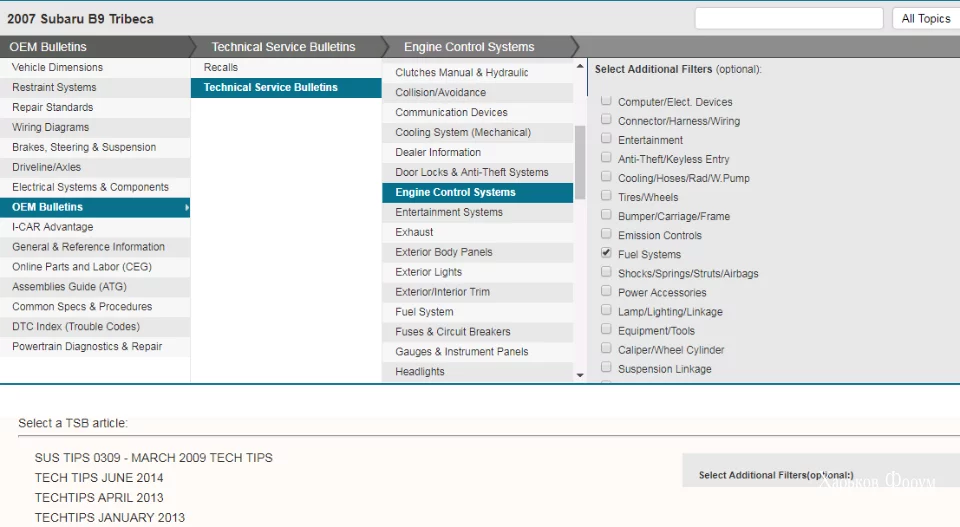Viewport: 960px width, 527px height.
Task: Tick the Equipment/Tools checkbox
Action: point(606,329)
